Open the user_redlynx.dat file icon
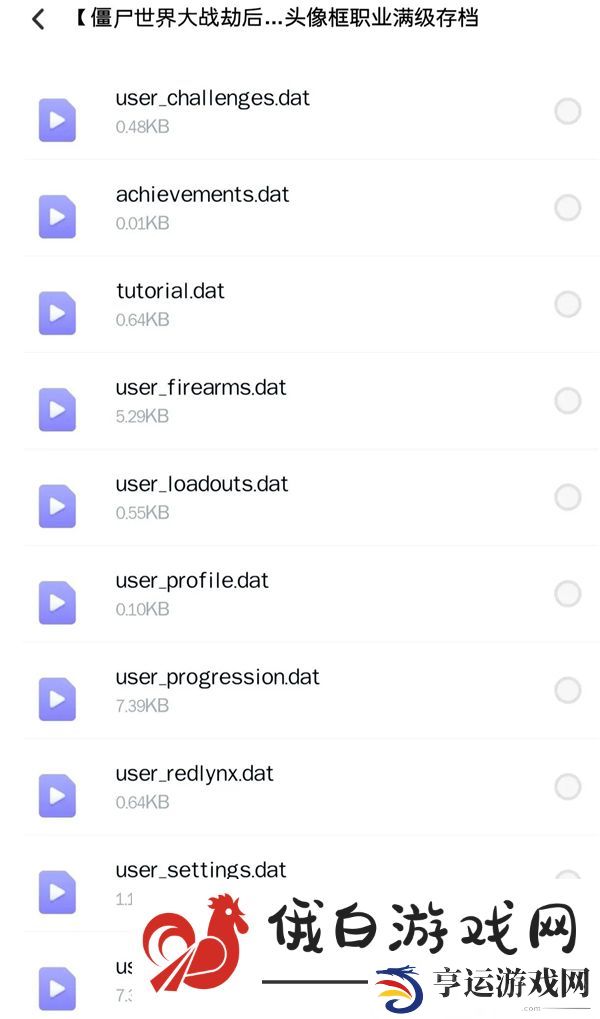This screenshot has height=1019, width=600. coord(57,795)
